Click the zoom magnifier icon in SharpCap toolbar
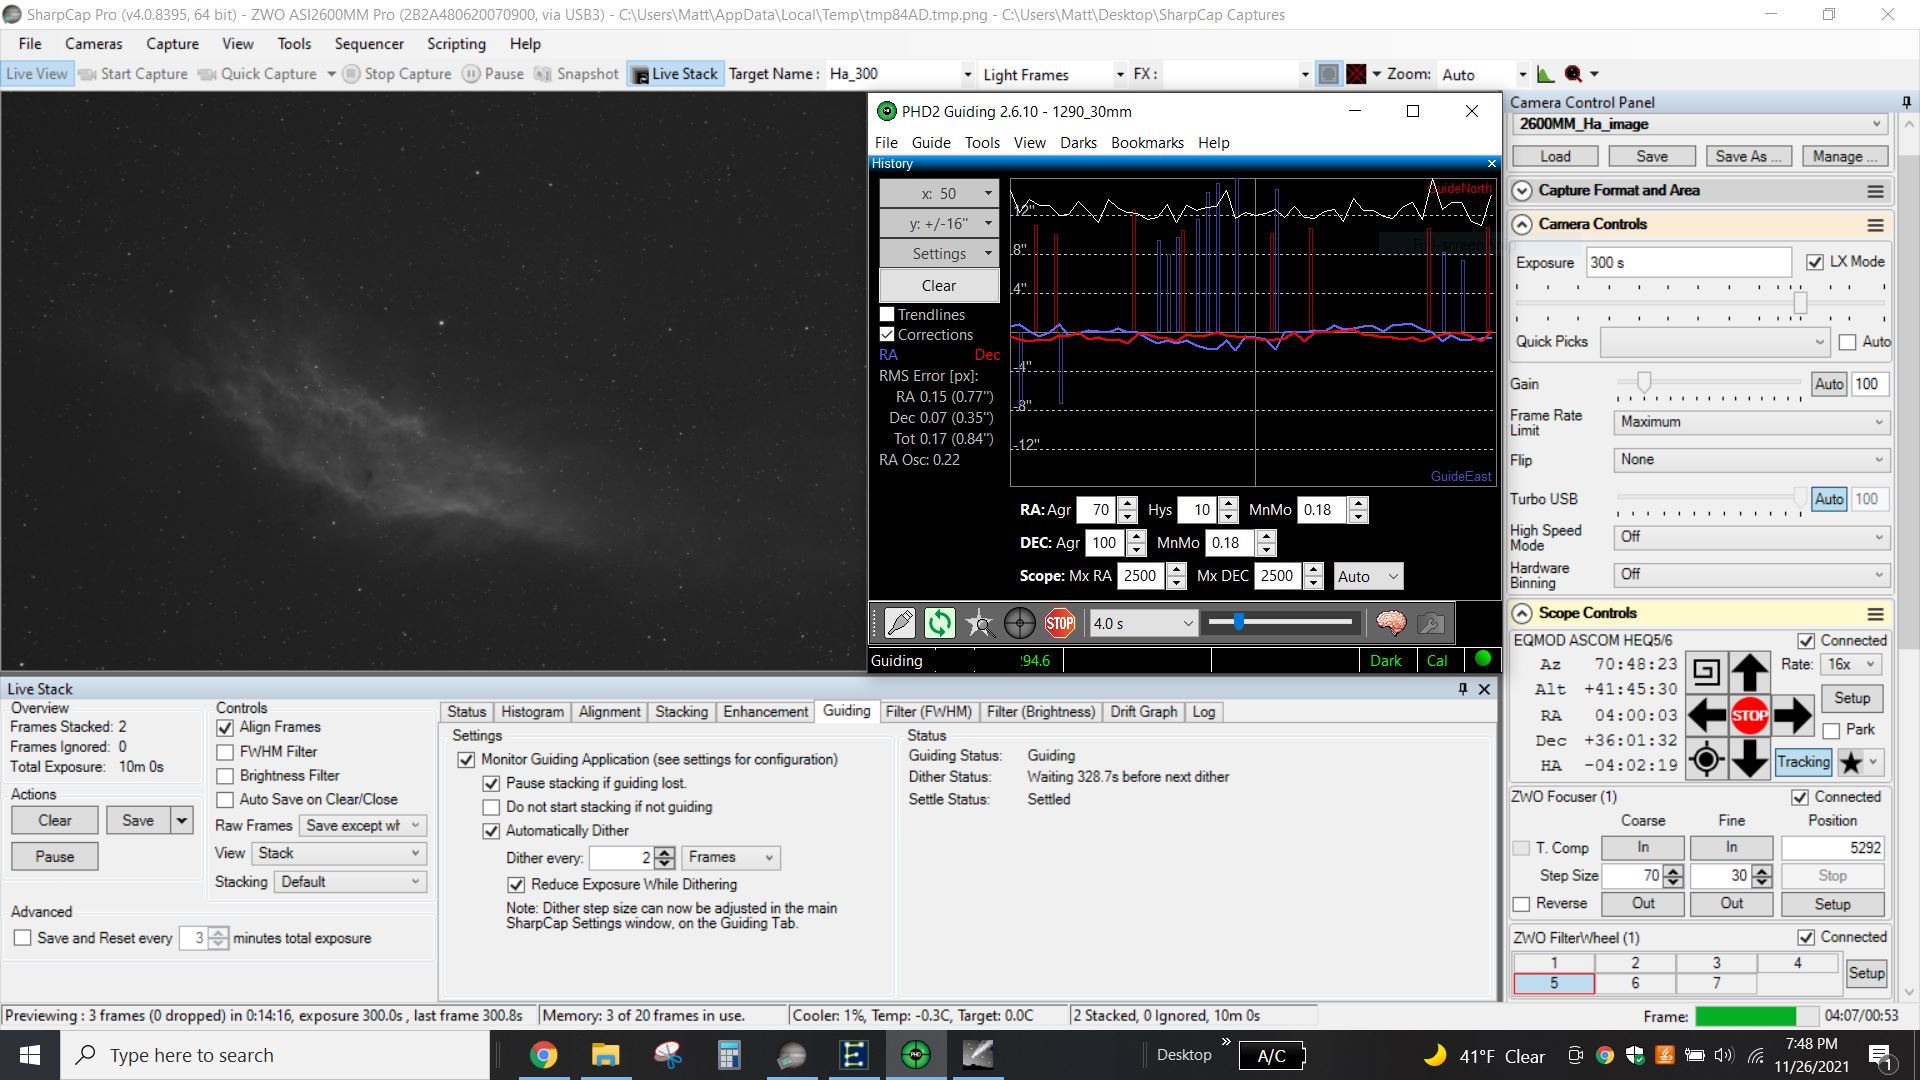 [x=1574, y=74]
